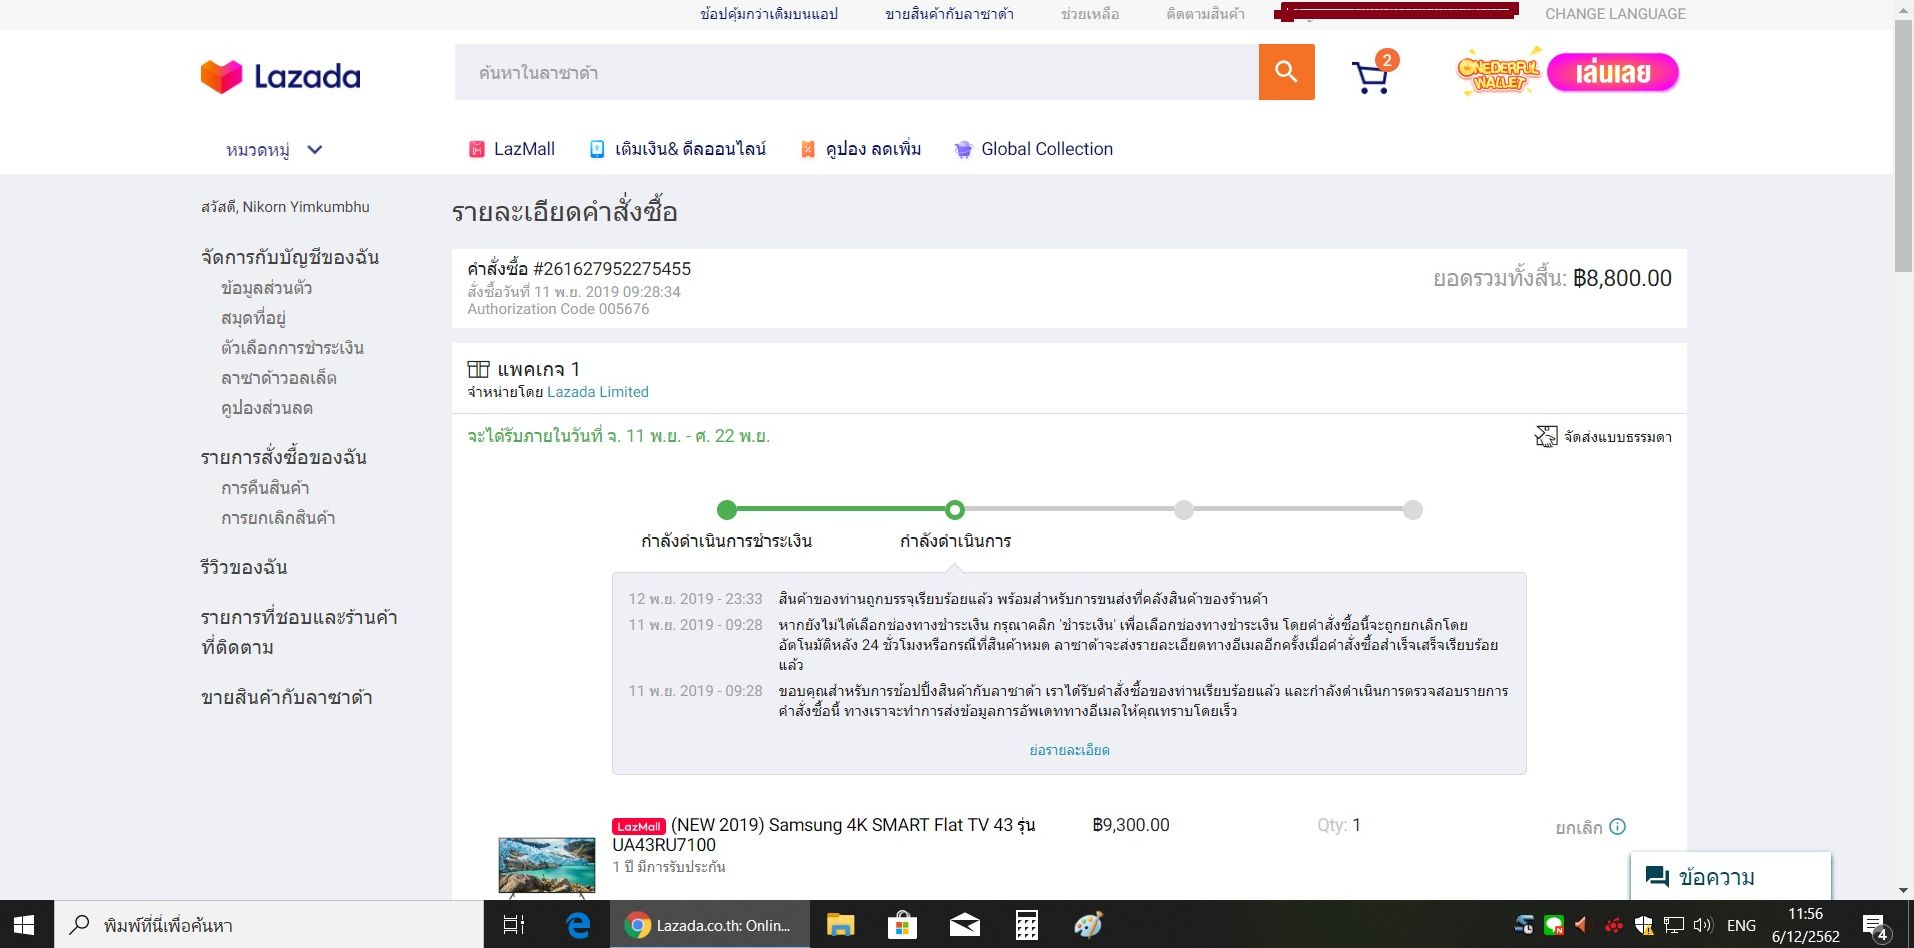Go to การคืนสินค้า in the sidebar

(265, 488)
